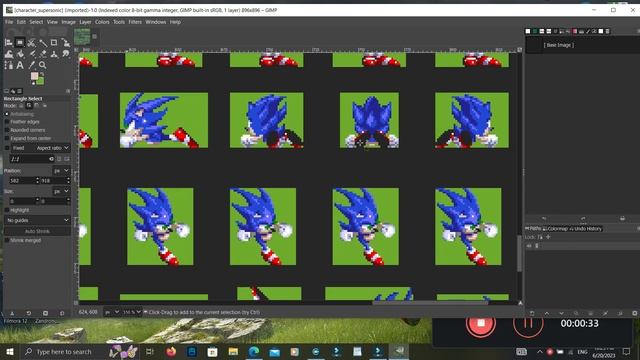Select the Paths tool
640x360 pixels.
click(9, 65)
